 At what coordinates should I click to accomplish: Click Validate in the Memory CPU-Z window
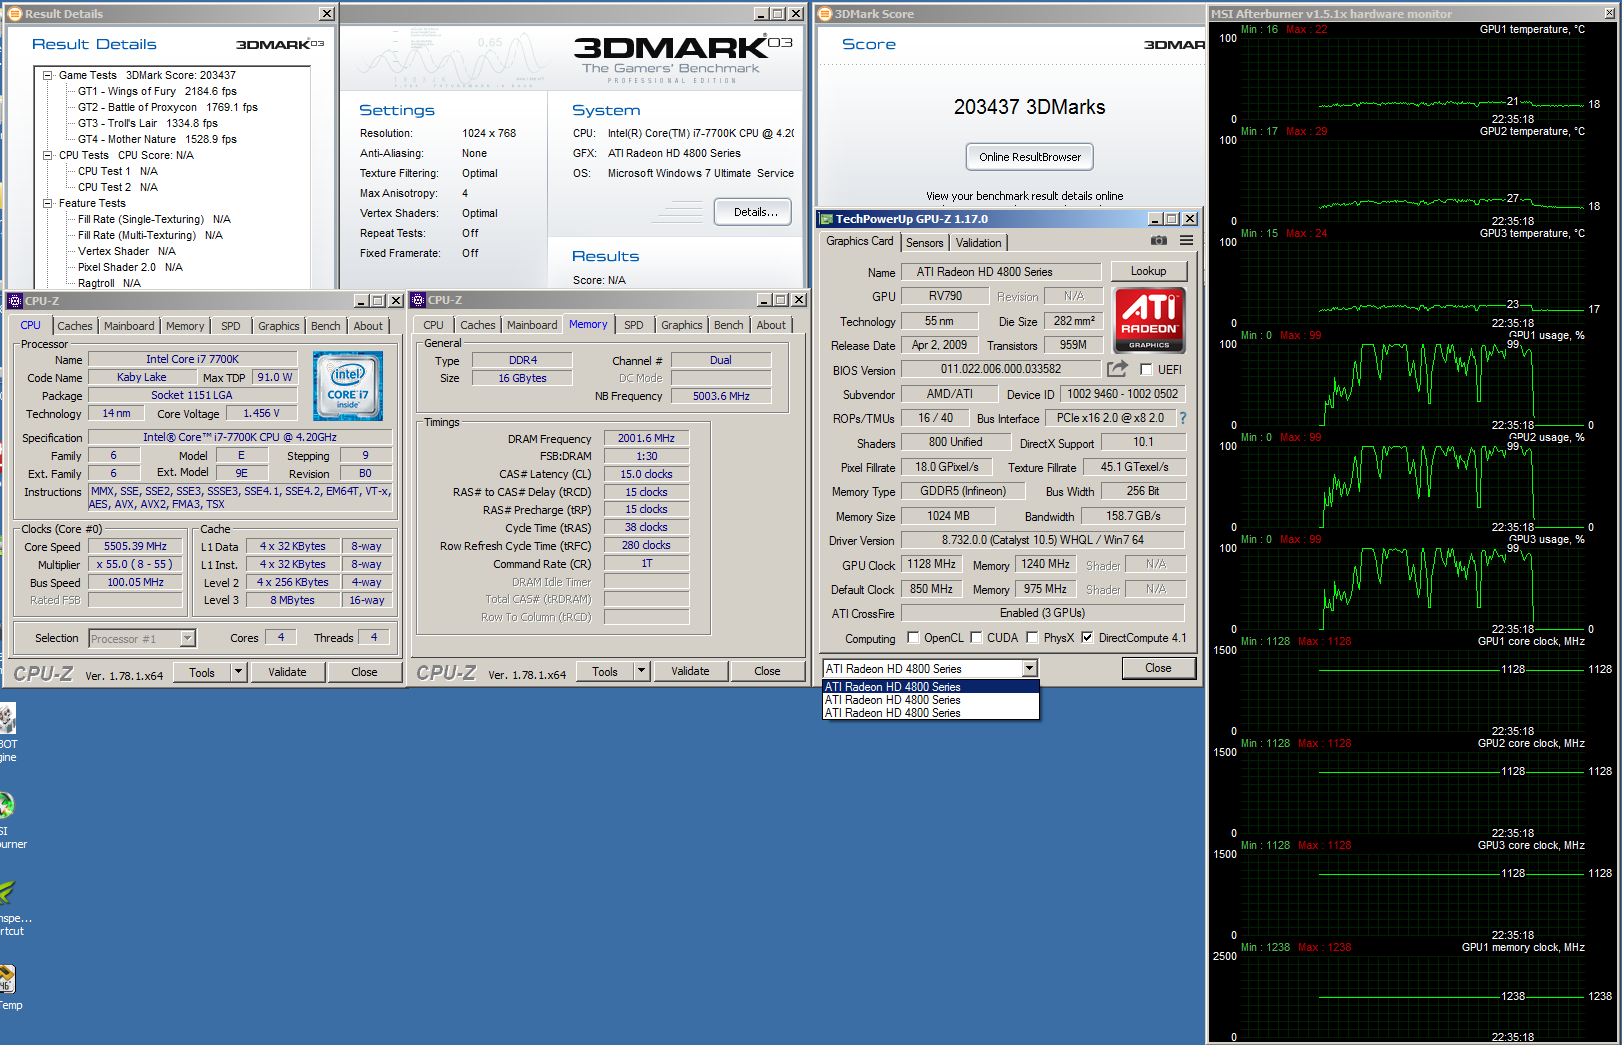[x=690, y=671]
